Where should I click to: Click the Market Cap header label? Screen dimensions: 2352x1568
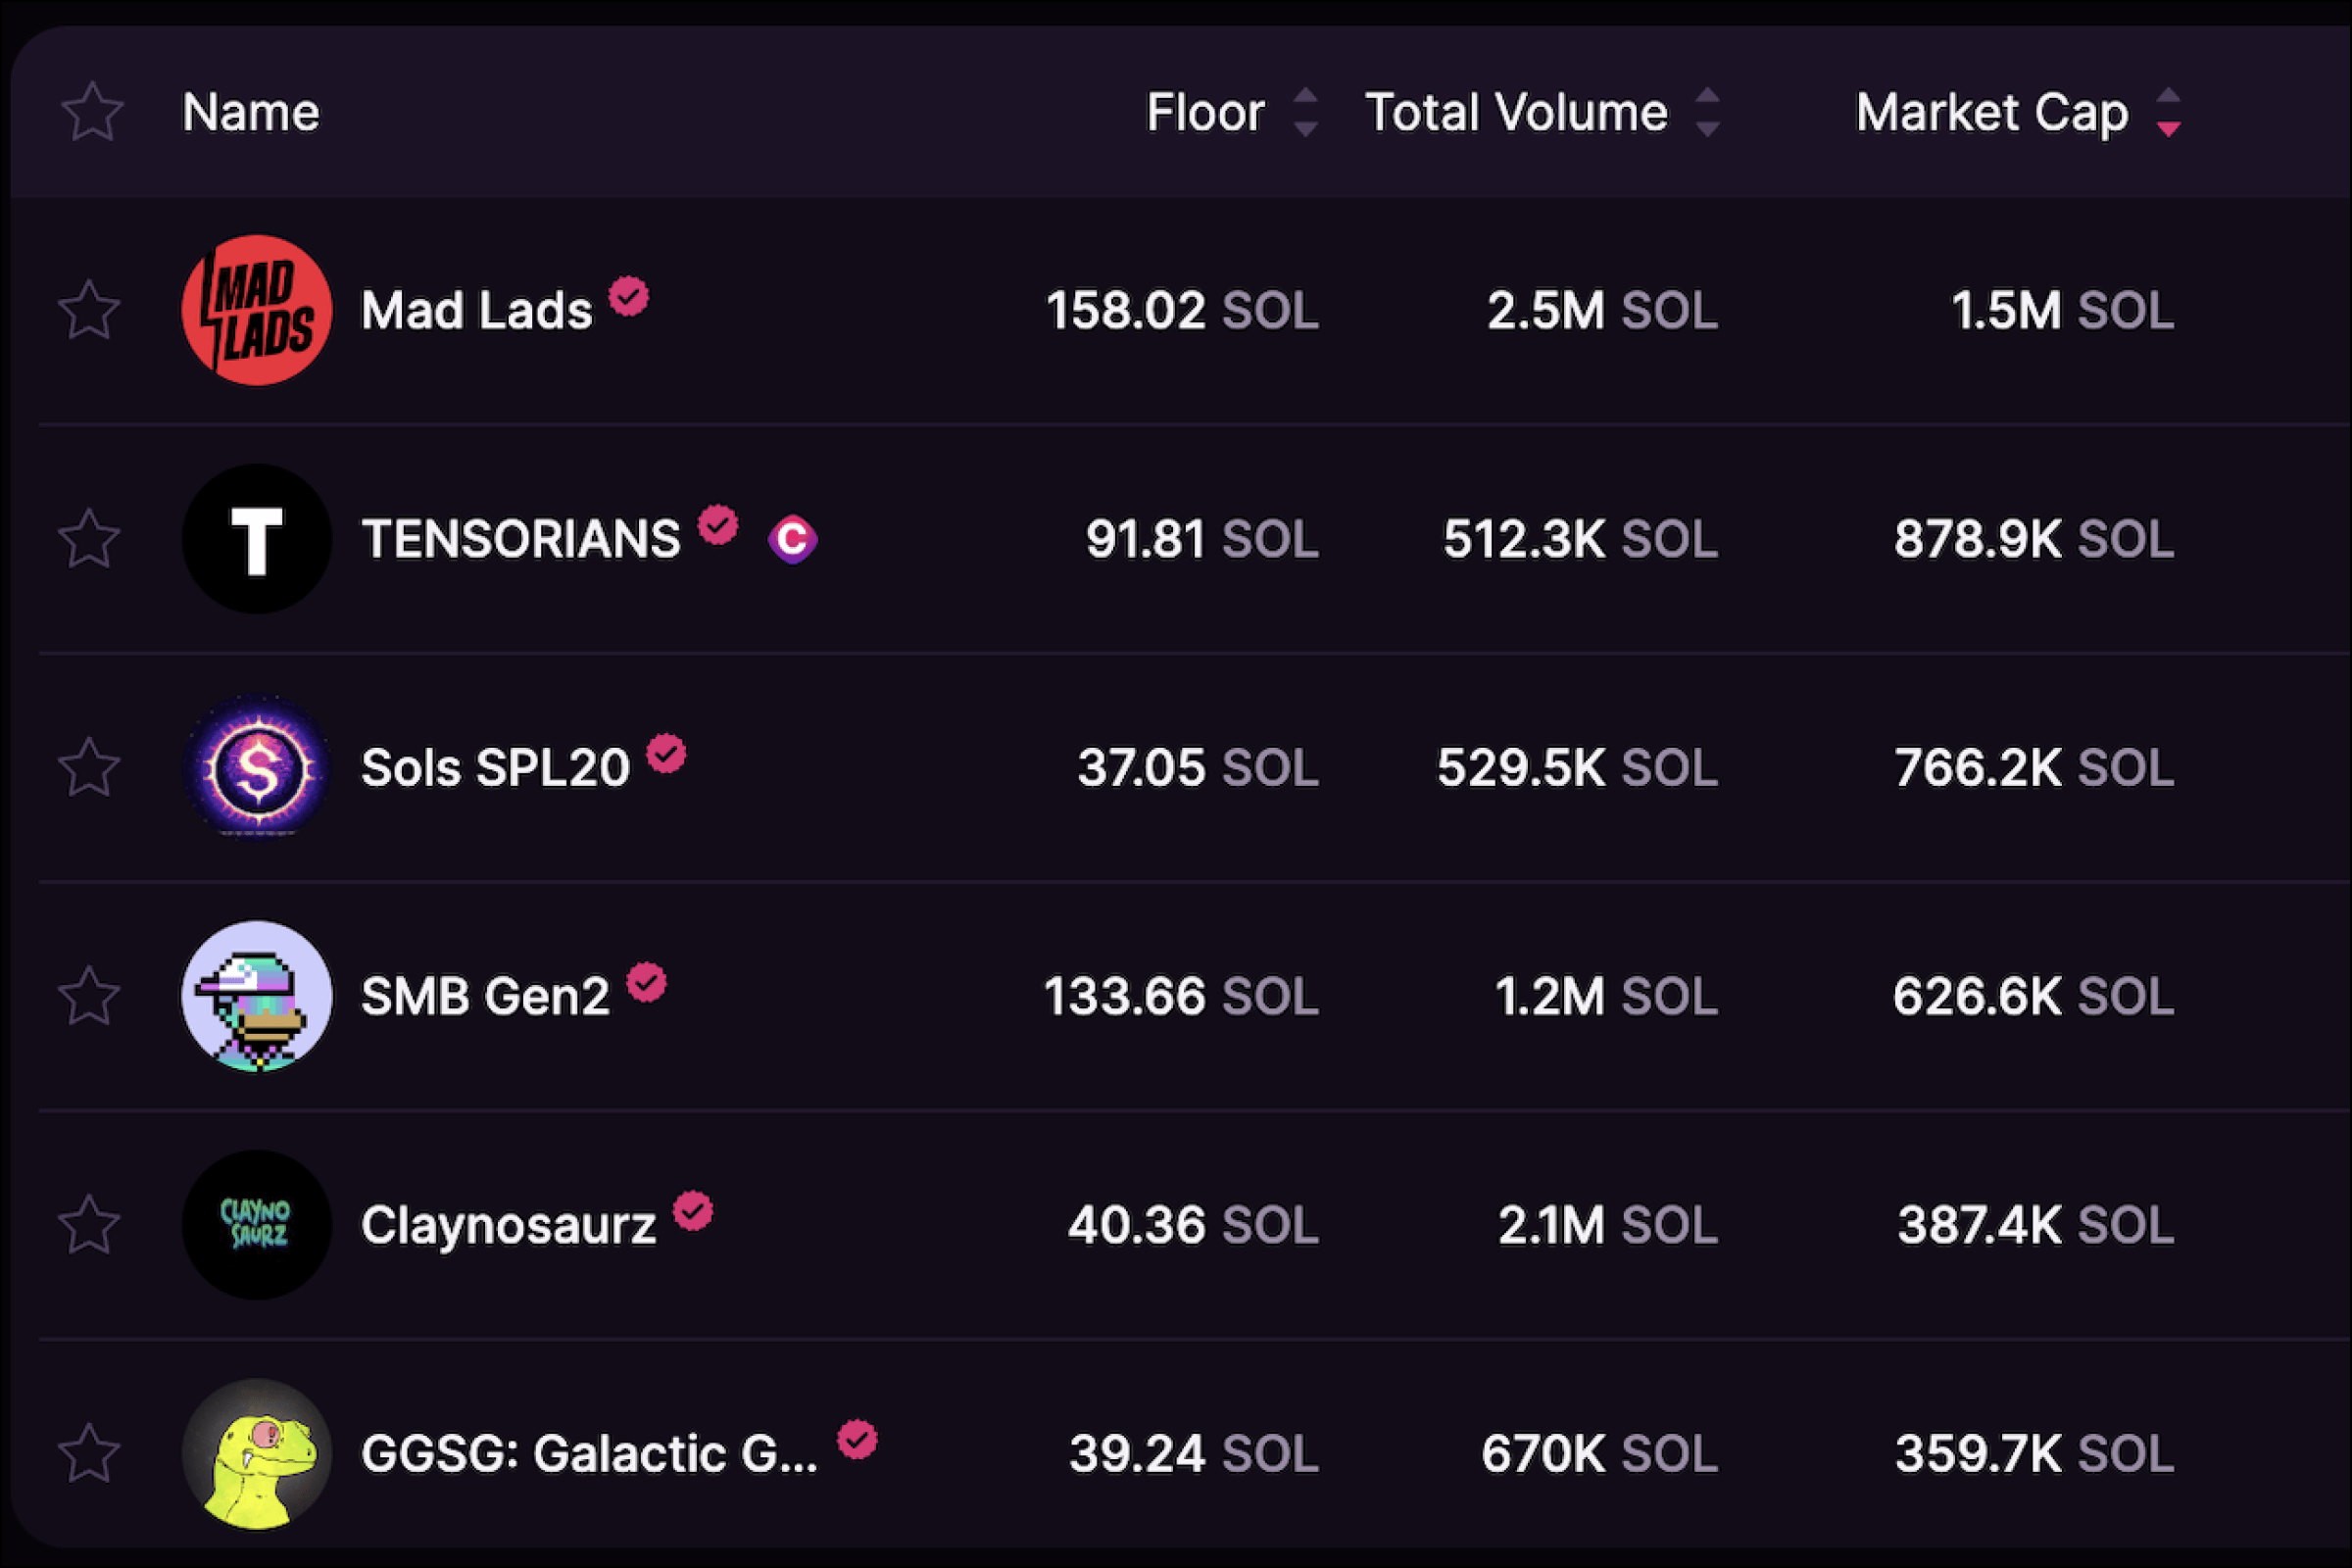coord(1992,112)
